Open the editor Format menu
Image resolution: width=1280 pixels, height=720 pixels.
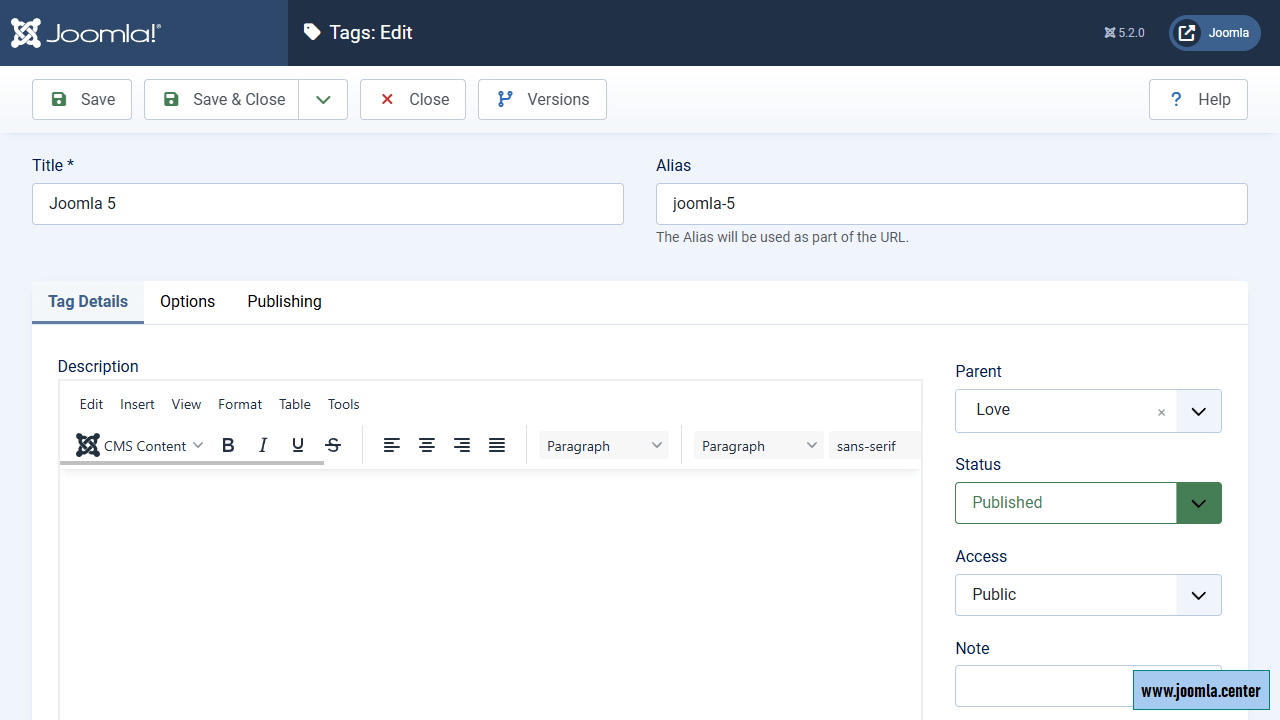point(240,404)
